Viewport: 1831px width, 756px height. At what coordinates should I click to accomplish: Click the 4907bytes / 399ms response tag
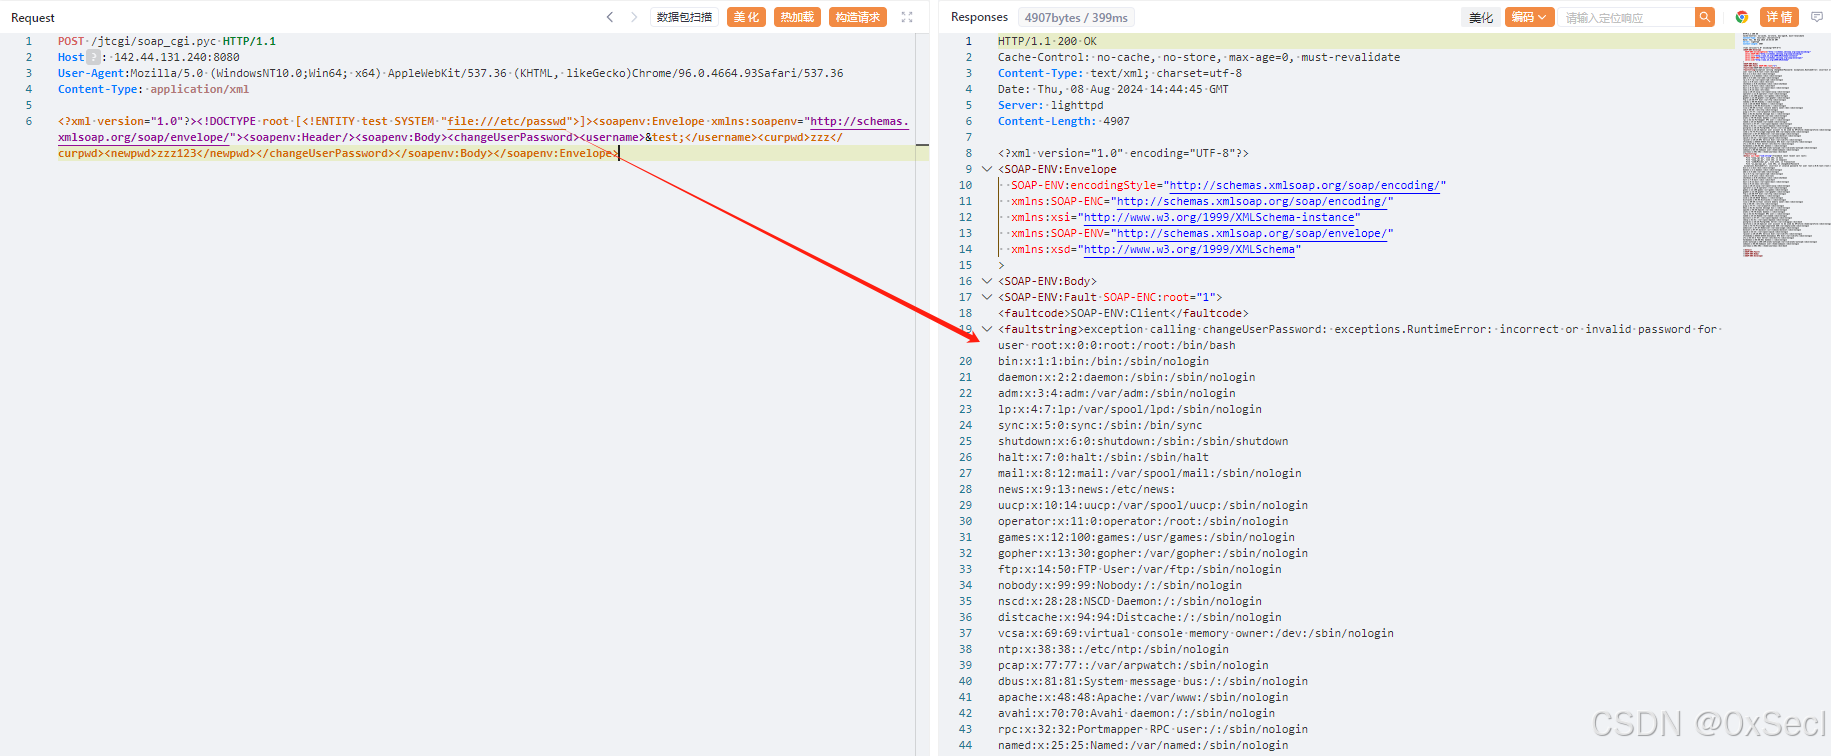1076,17
